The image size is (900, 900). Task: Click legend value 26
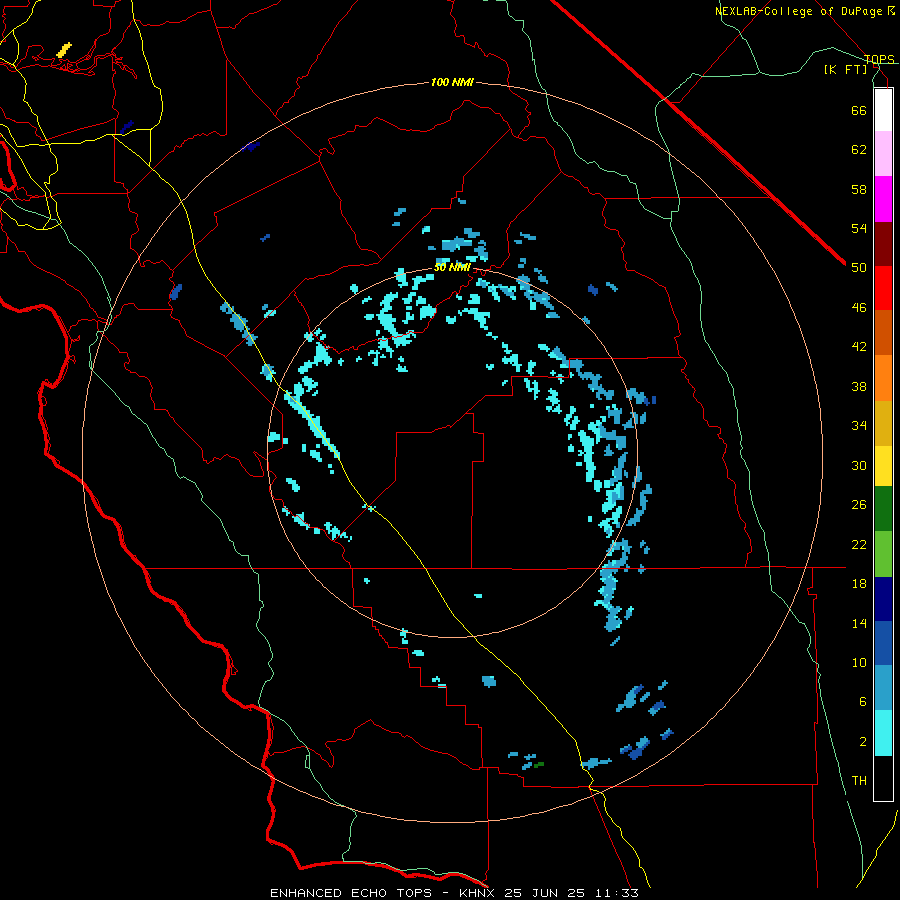click(x=859, y=505)
